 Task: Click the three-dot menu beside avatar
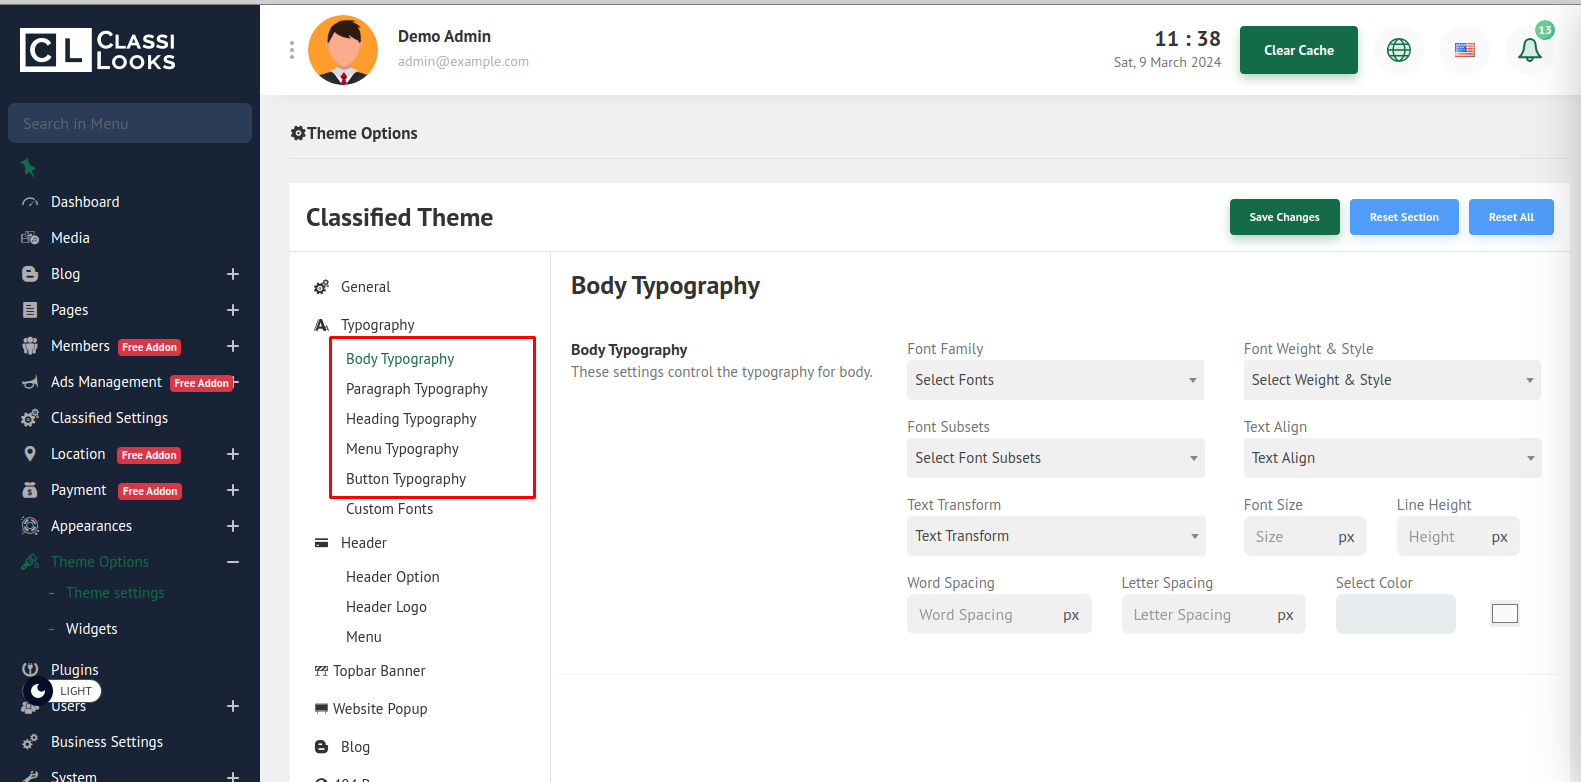pyautogui.click(x=292, y=50)
